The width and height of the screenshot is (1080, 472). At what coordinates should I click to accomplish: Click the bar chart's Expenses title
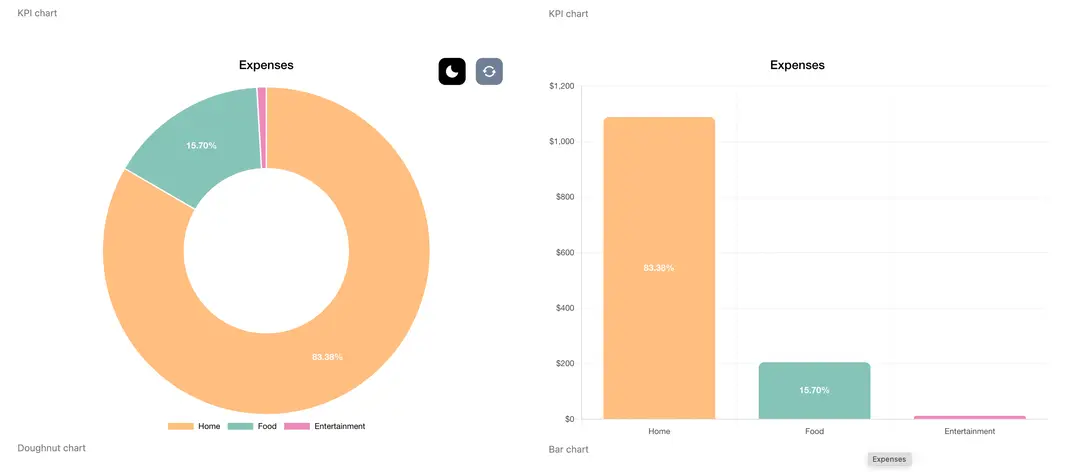(797, 65)
